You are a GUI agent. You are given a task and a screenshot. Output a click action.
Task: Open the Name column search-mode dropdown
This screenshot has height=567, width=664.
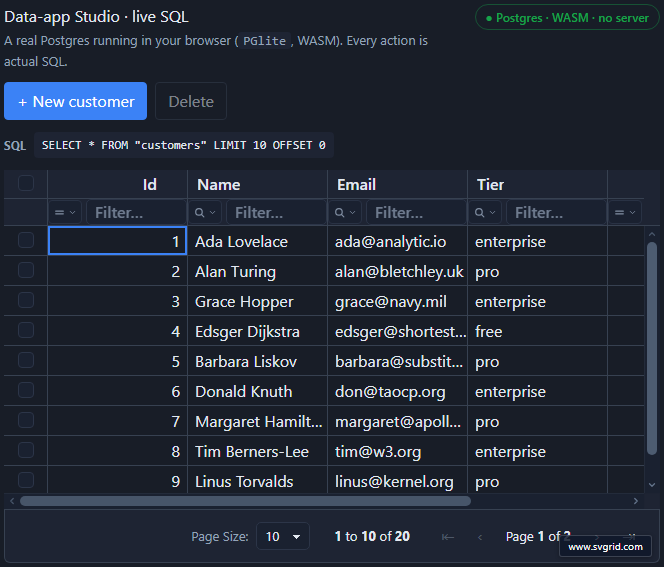pyautogui.click(x=205, y=212)
